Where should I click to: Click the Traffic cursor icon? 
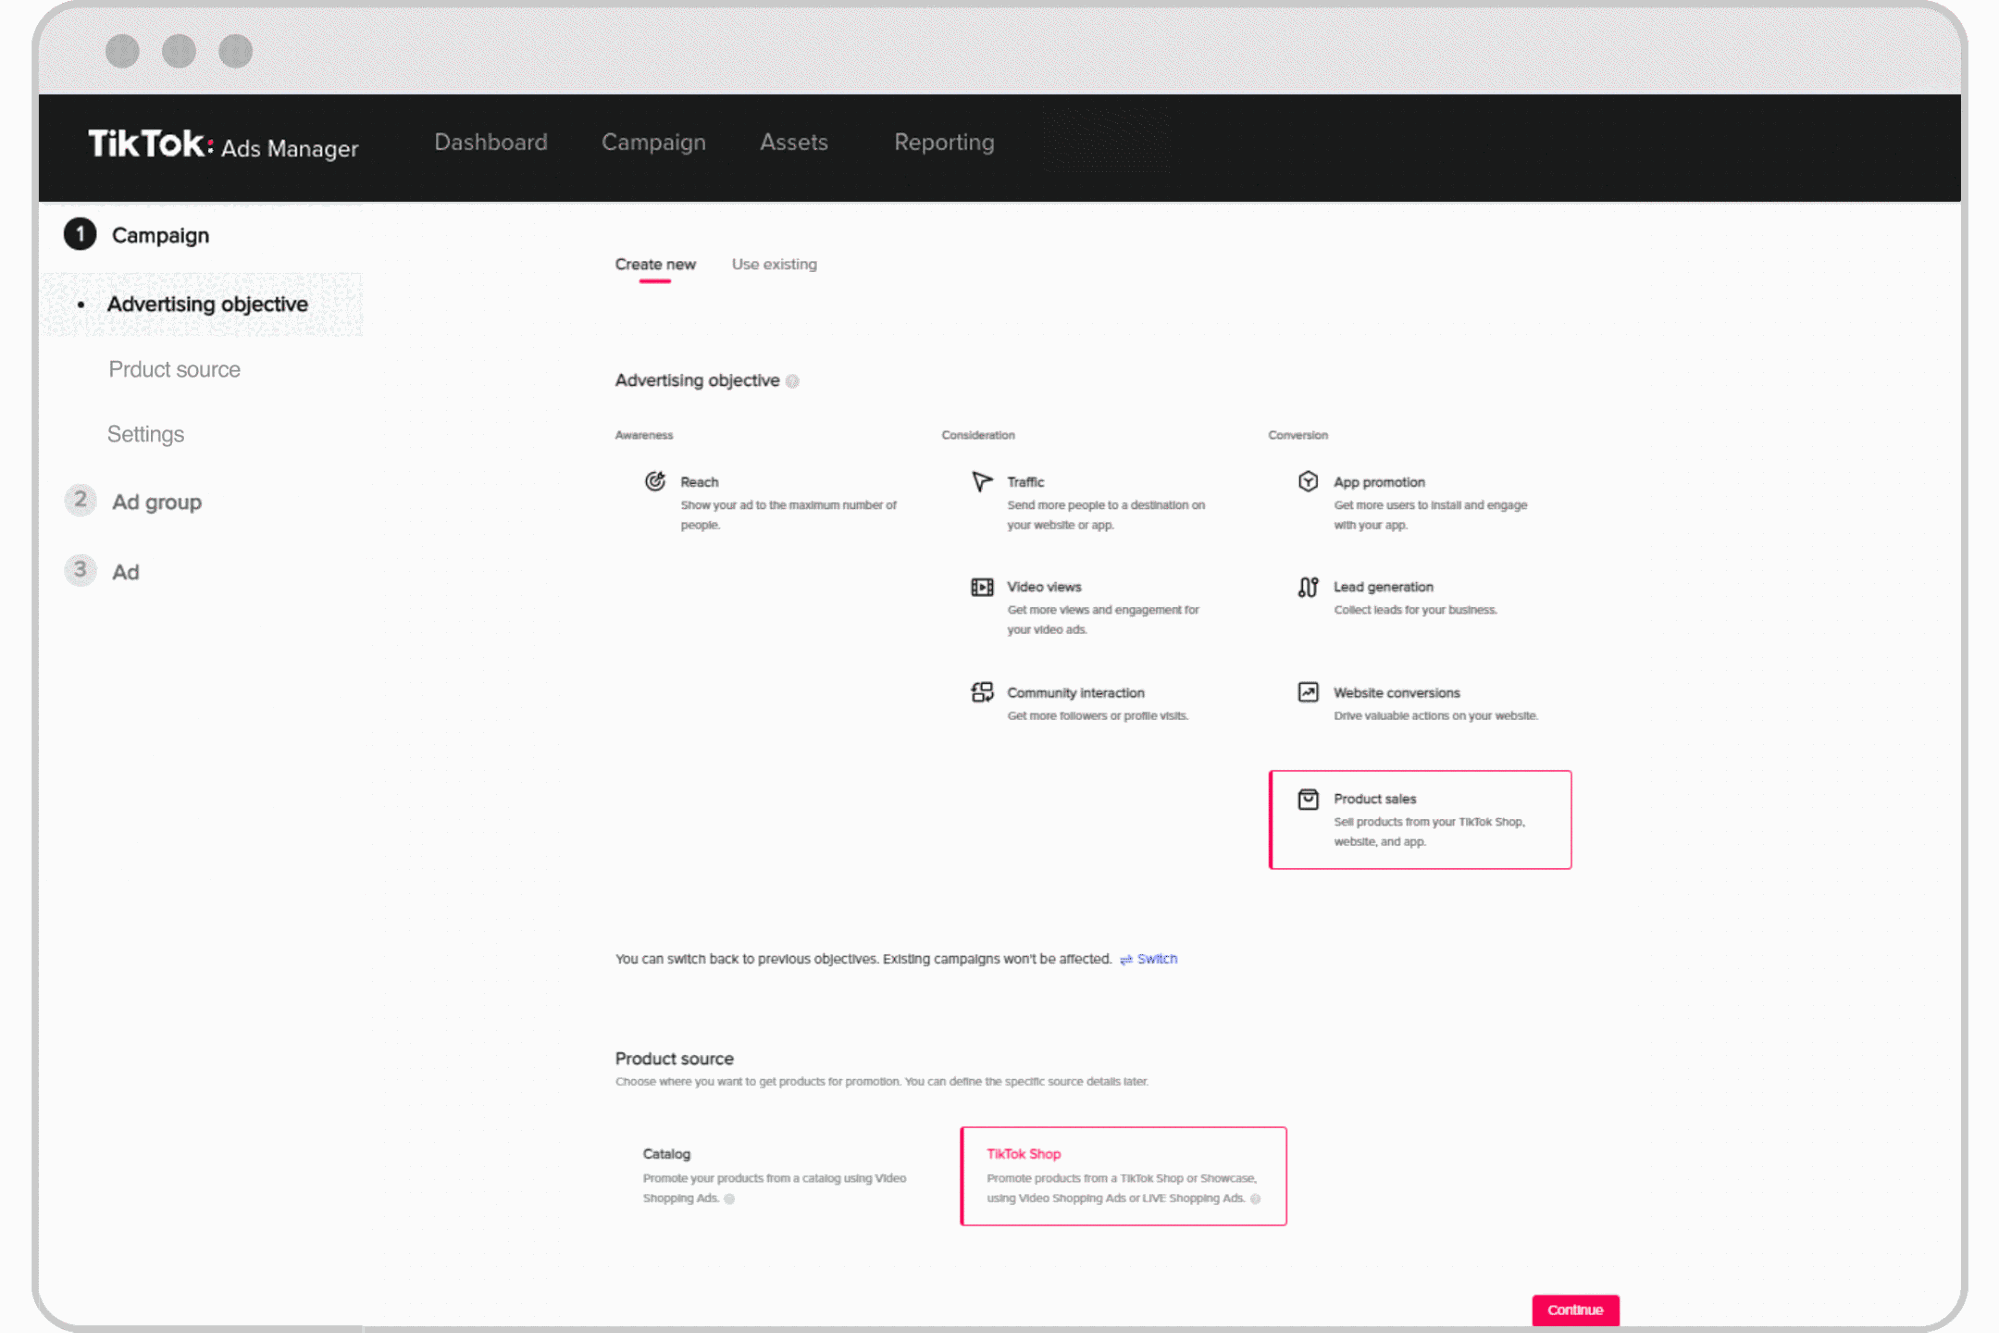(982, 481)
